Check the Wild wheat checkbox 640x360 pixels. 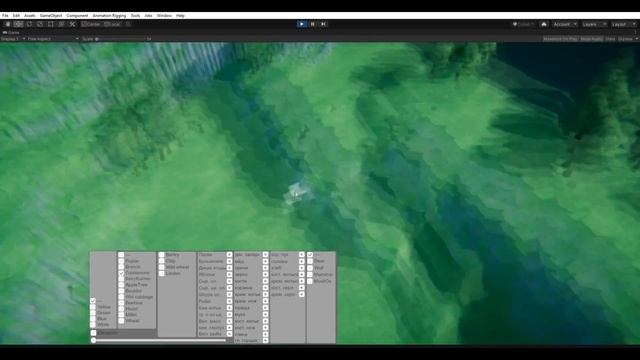(162, 267)
